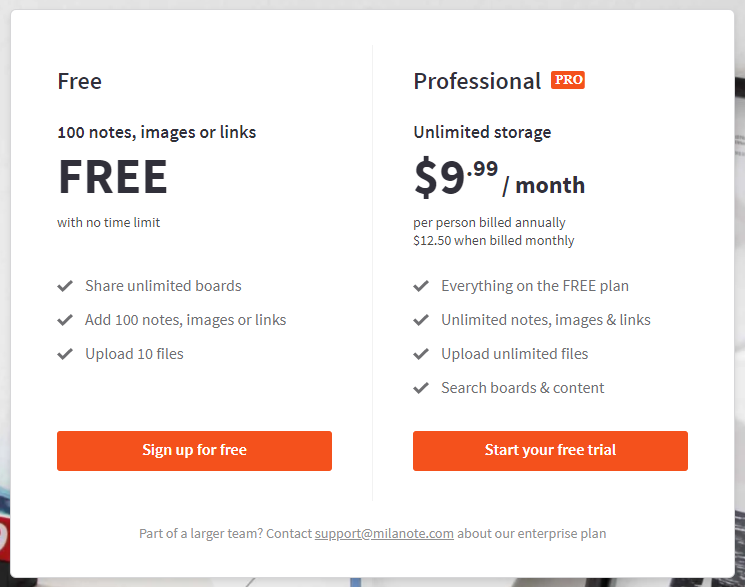This screenshot has width=745, height=587.
Task: Click checkmark beside Search boards & content
Action: (x=421, y=388)
